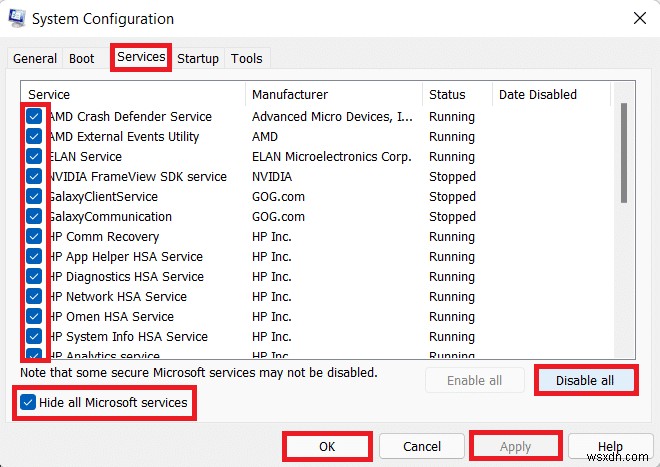Close the System Configuration window
This screenshot has height=467, width=660.
[x=638, y=18]
